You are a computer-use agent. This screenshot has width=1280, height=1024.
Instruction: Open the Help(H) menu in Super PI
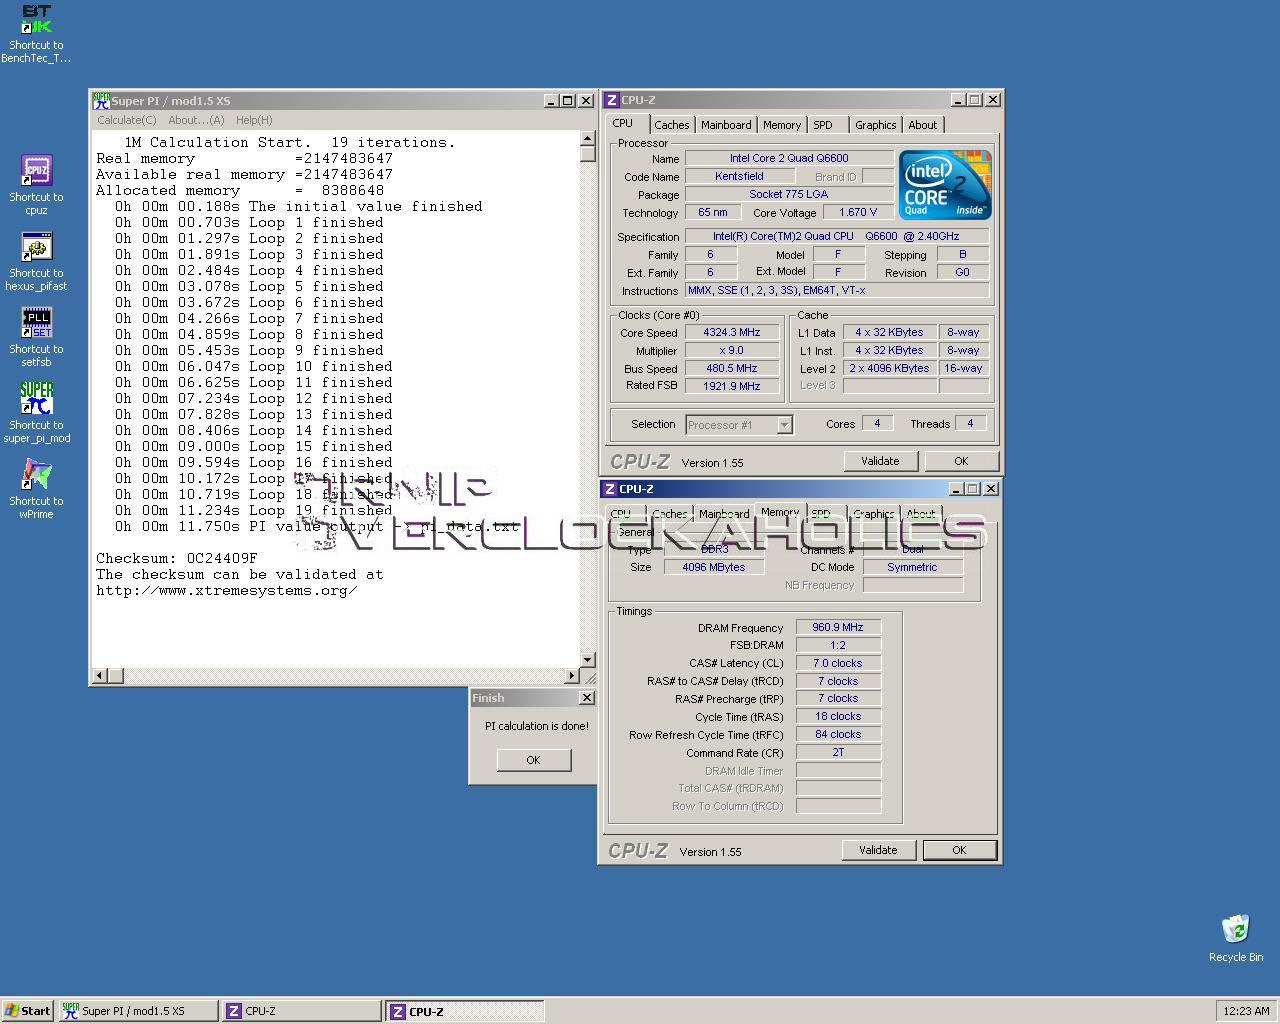click(254, 120)
